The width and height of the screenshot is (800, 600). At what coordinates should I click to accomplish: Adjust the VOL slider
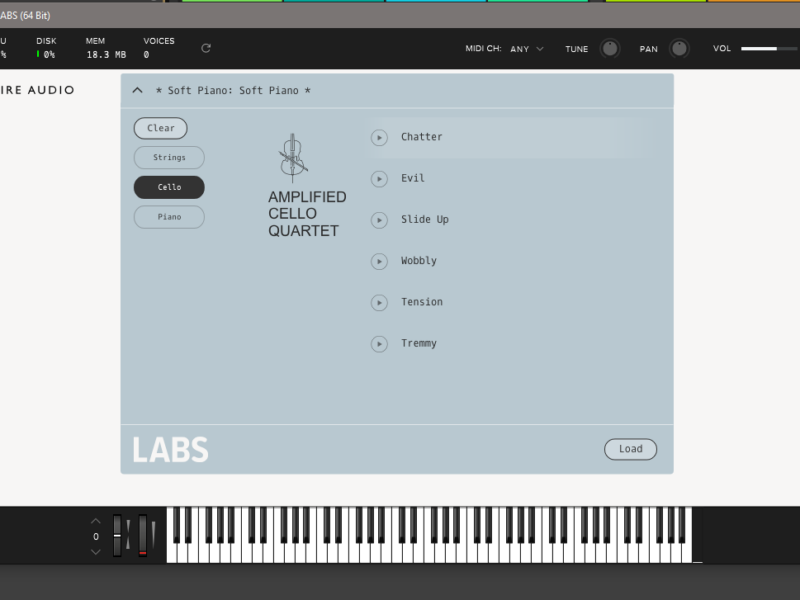coord(769,48)
